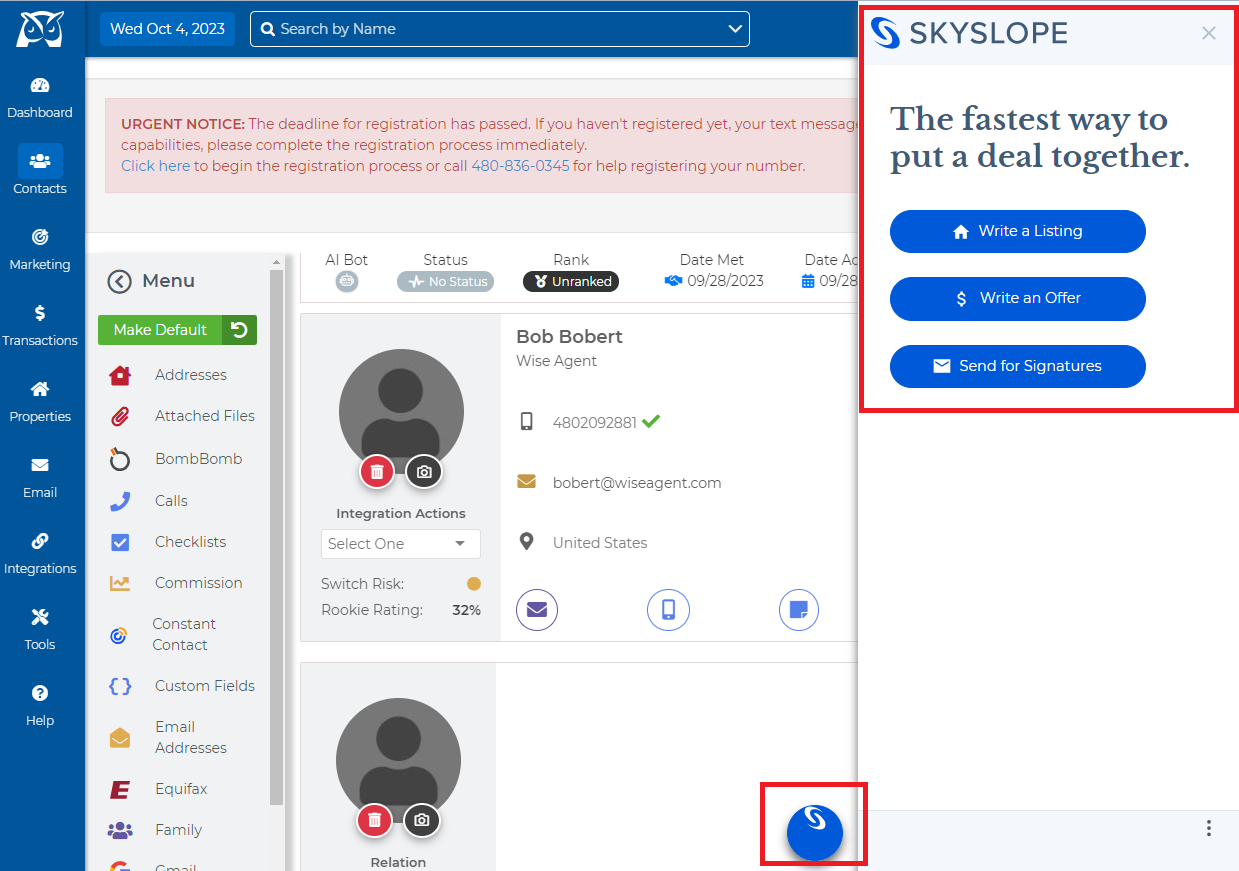
Task: Click the reset icon beside Make Default
Action: coord(239,330)
